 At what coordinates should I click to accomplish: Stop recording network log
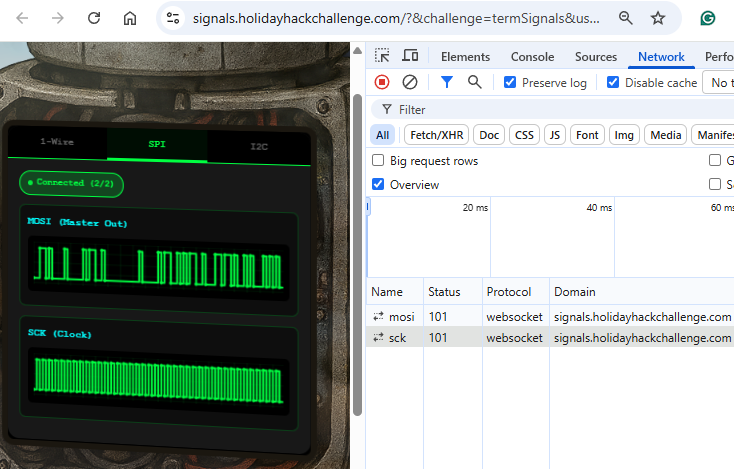point(382,82)
